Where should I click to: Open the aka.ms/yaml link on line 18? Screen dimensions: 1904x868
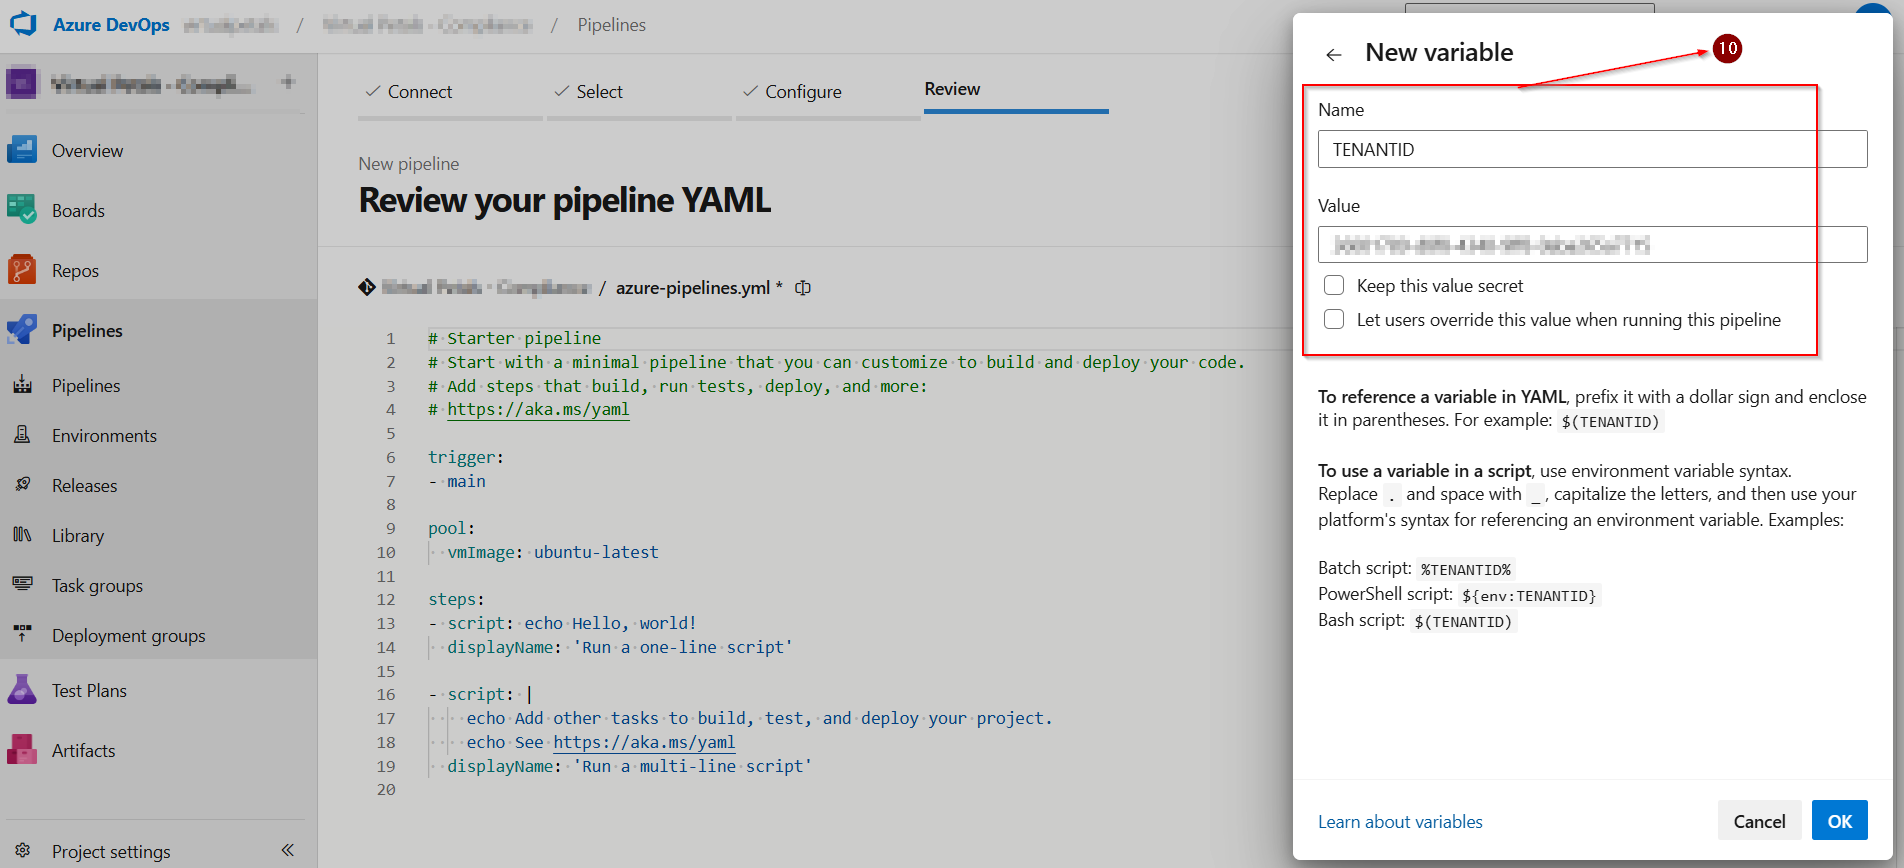click(644, 742)
